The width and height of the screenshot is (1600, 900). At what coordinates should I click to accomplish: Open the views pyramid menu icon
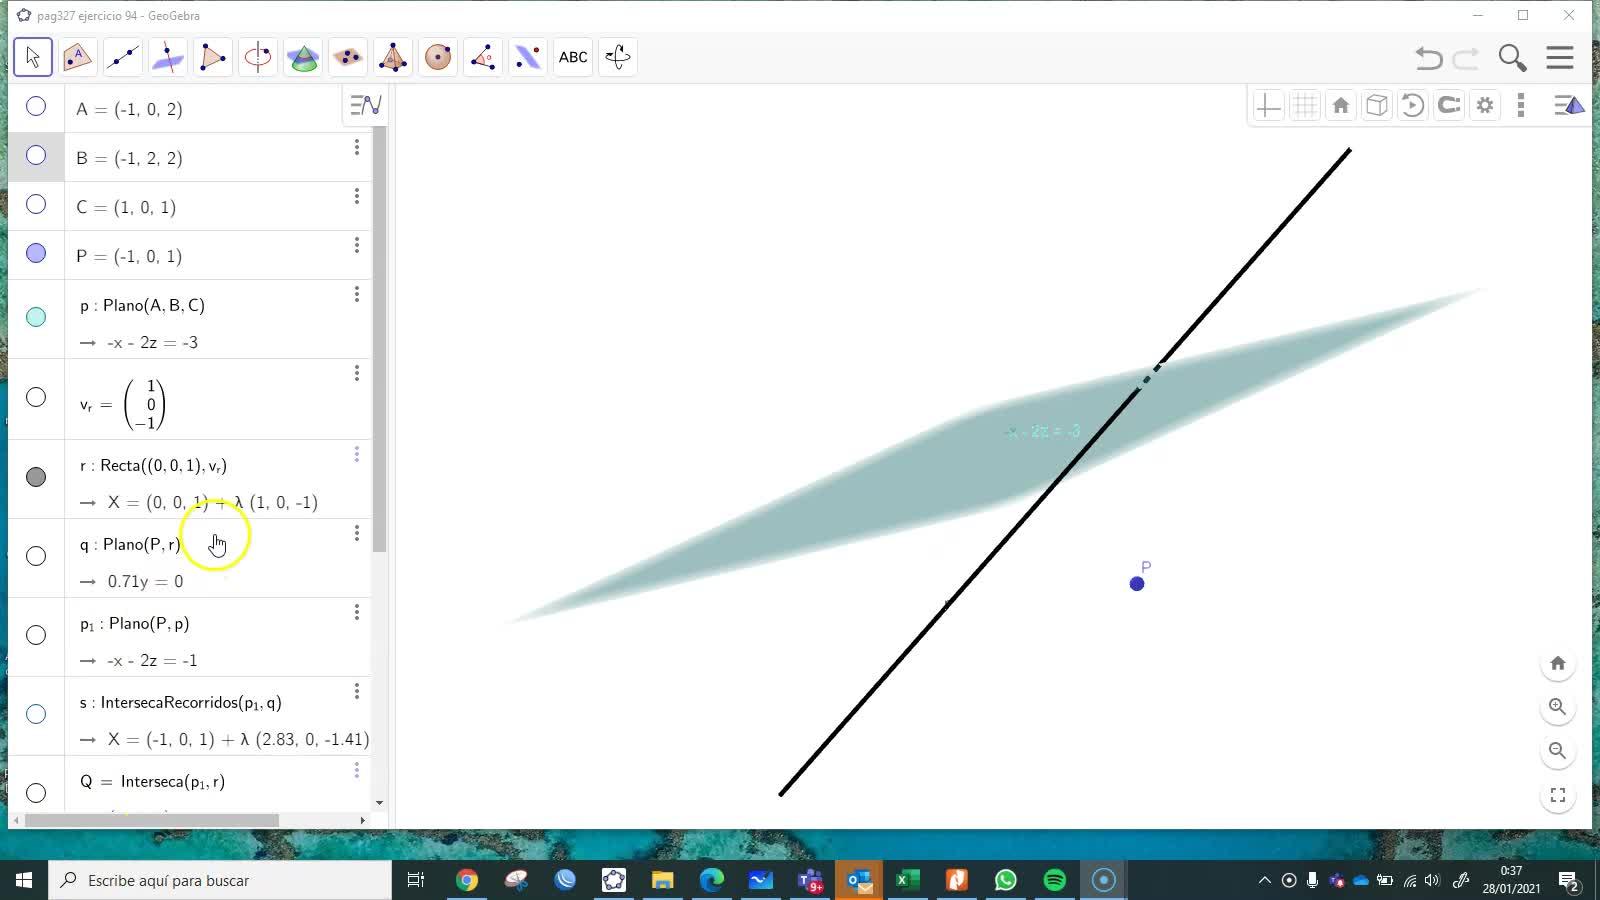coord(1569,106)
